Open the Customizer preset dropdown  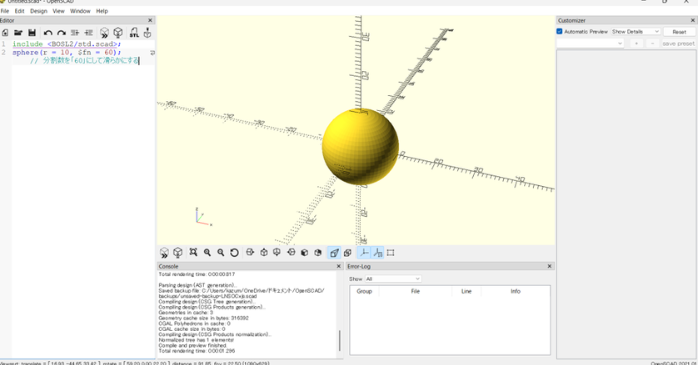pos(590,43)
